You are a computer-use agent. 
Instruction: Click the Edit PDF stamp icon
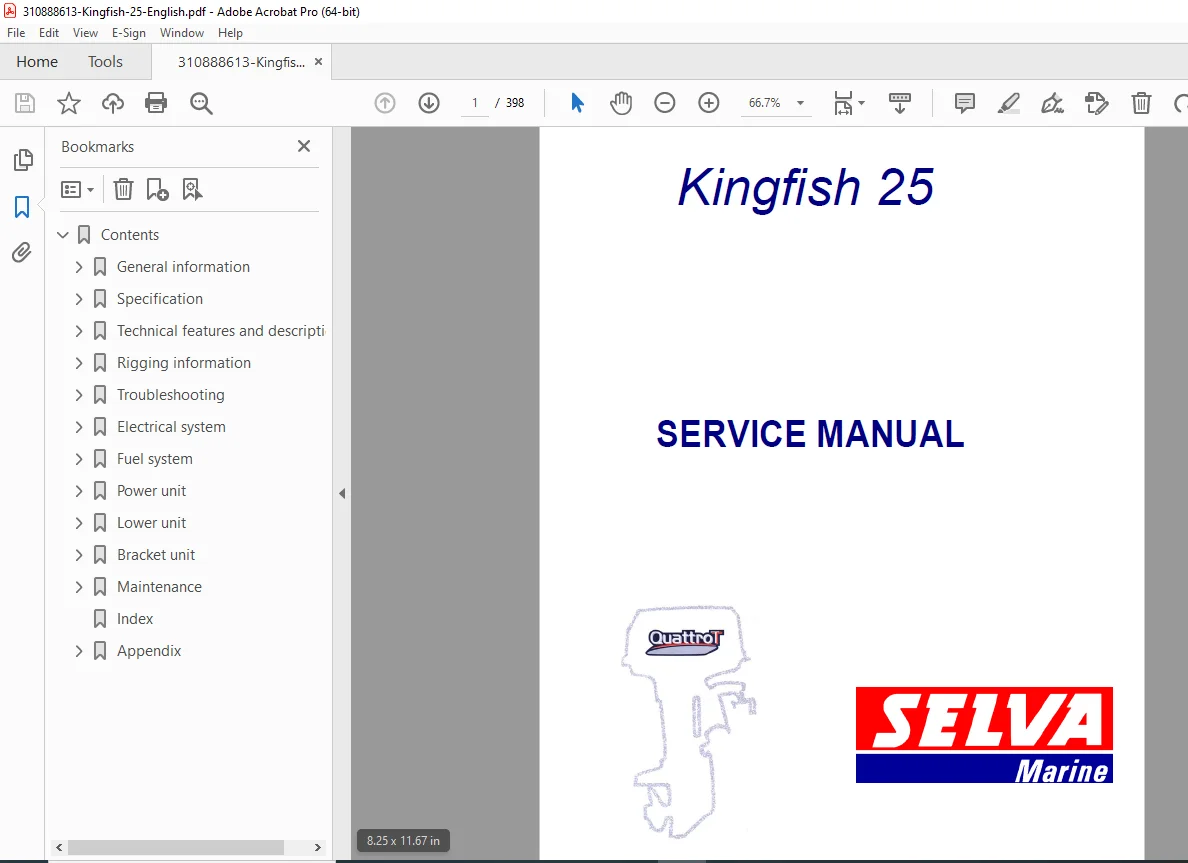[x=1096, y=103]
